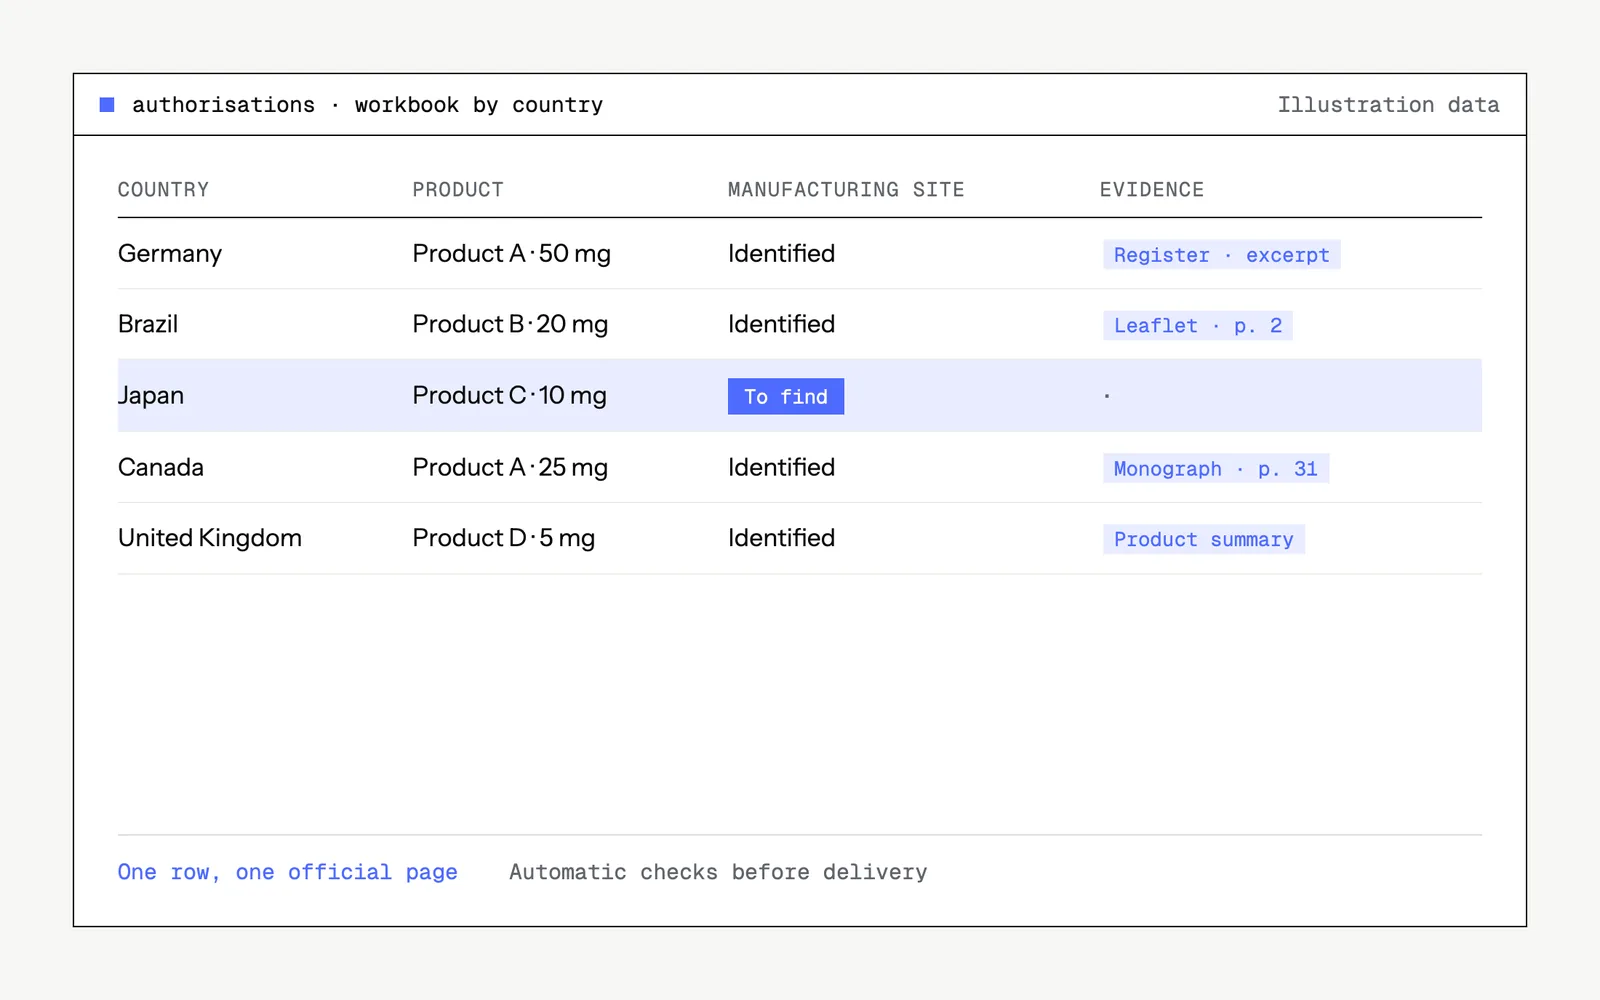This screenshot has width=1600, height=1000.
Task: Select the EVIDENCE column header
Action: point(1152,190)
